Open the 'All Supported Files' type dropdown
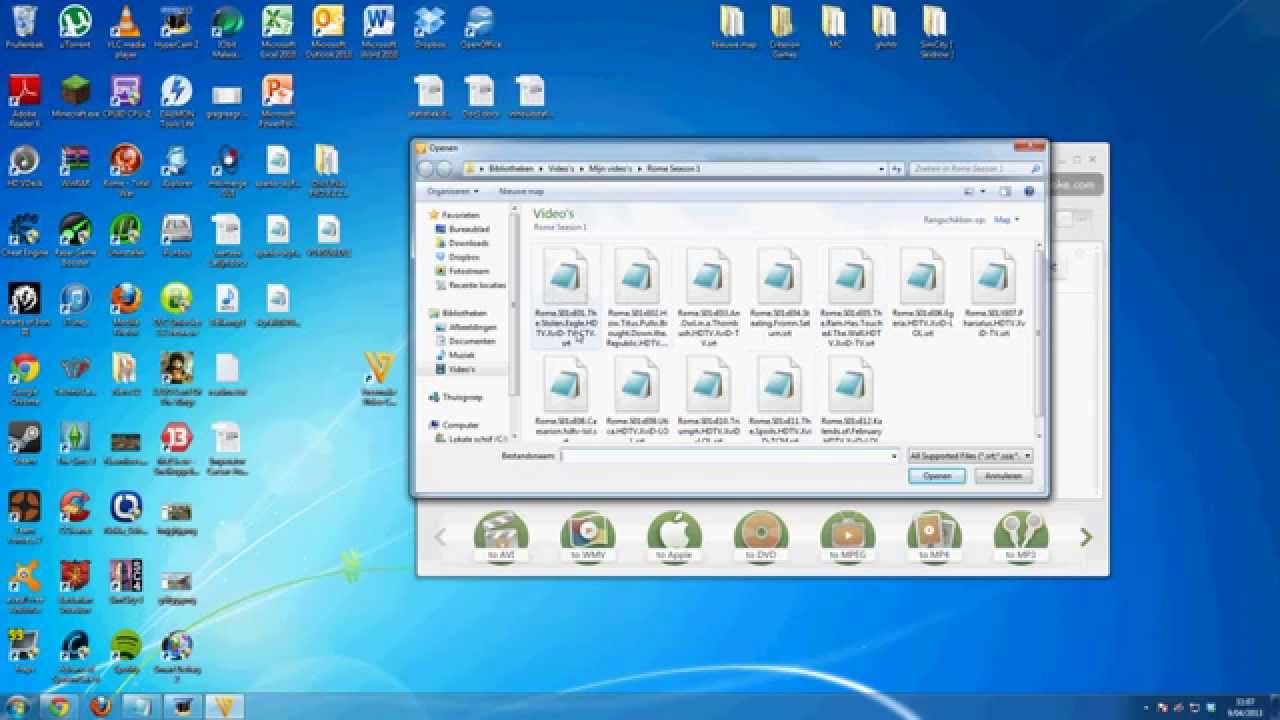This screenshot has height=720, width=1280. [x=969, y=456]
